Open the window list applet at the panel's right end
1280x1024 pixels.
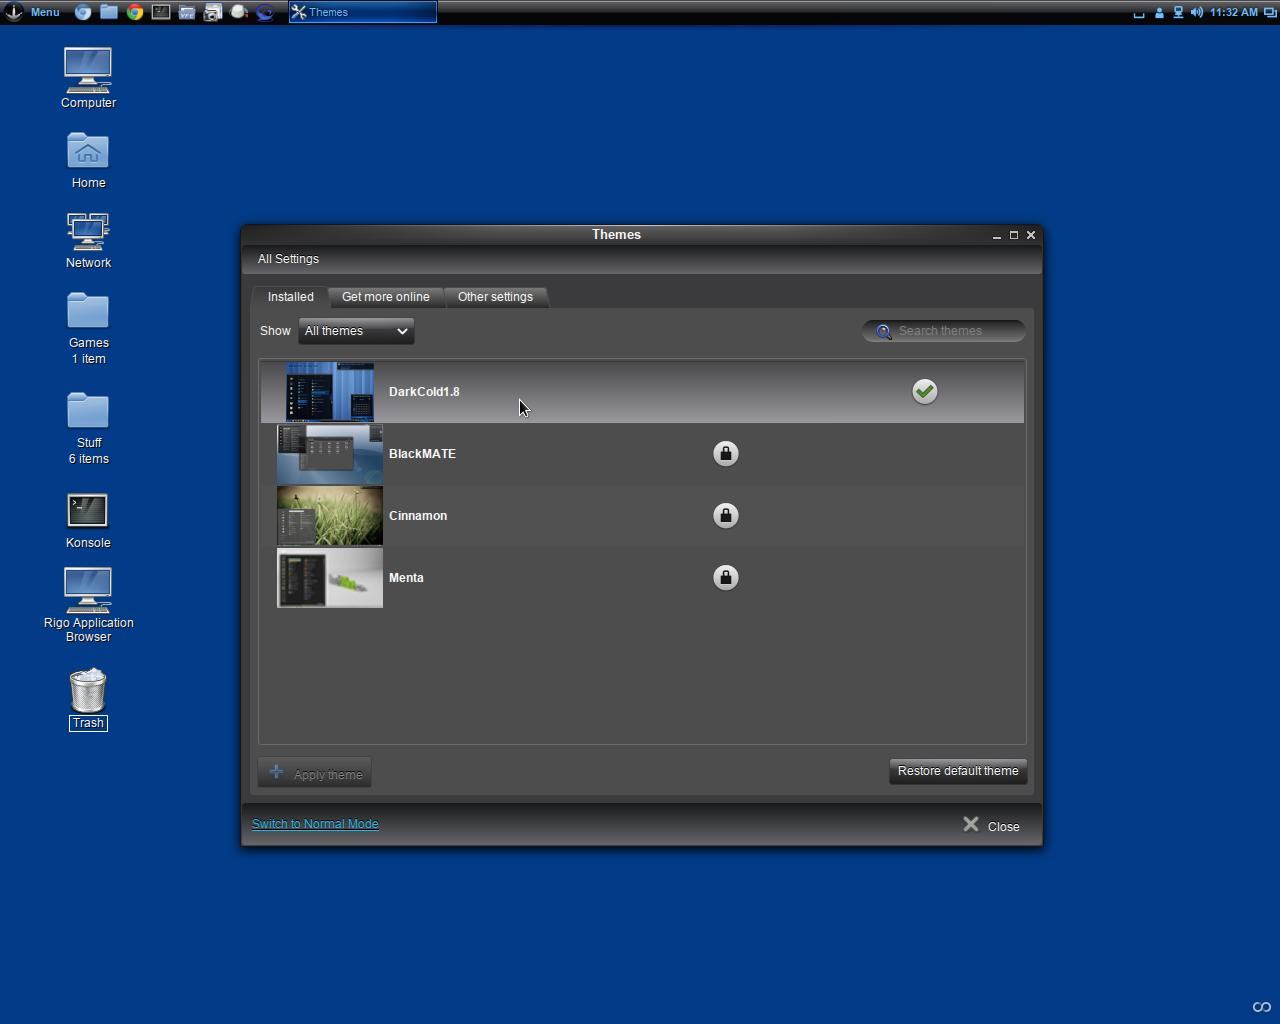[x=1270, y=12]
